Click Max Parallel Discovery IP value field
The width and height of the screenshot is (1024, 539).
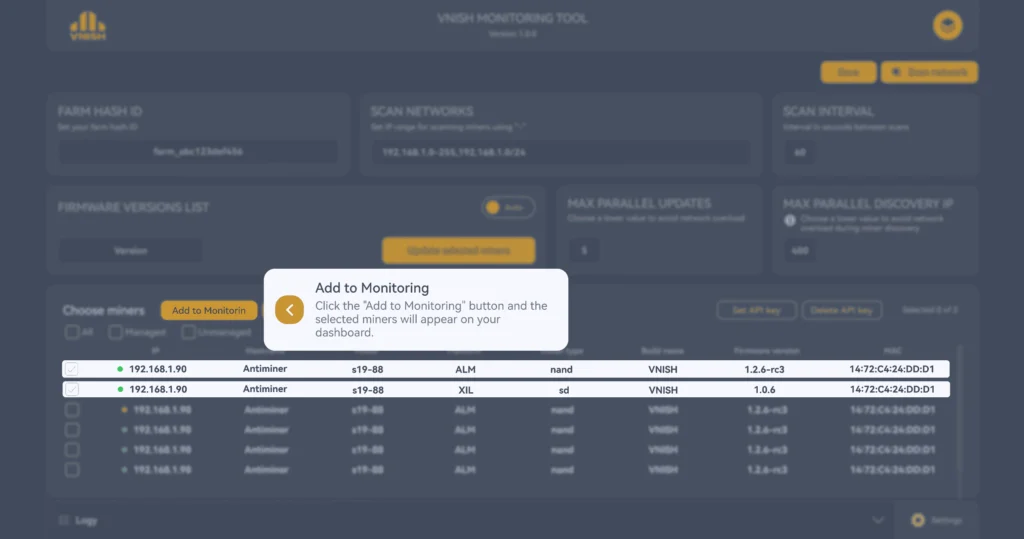point(800,250)
